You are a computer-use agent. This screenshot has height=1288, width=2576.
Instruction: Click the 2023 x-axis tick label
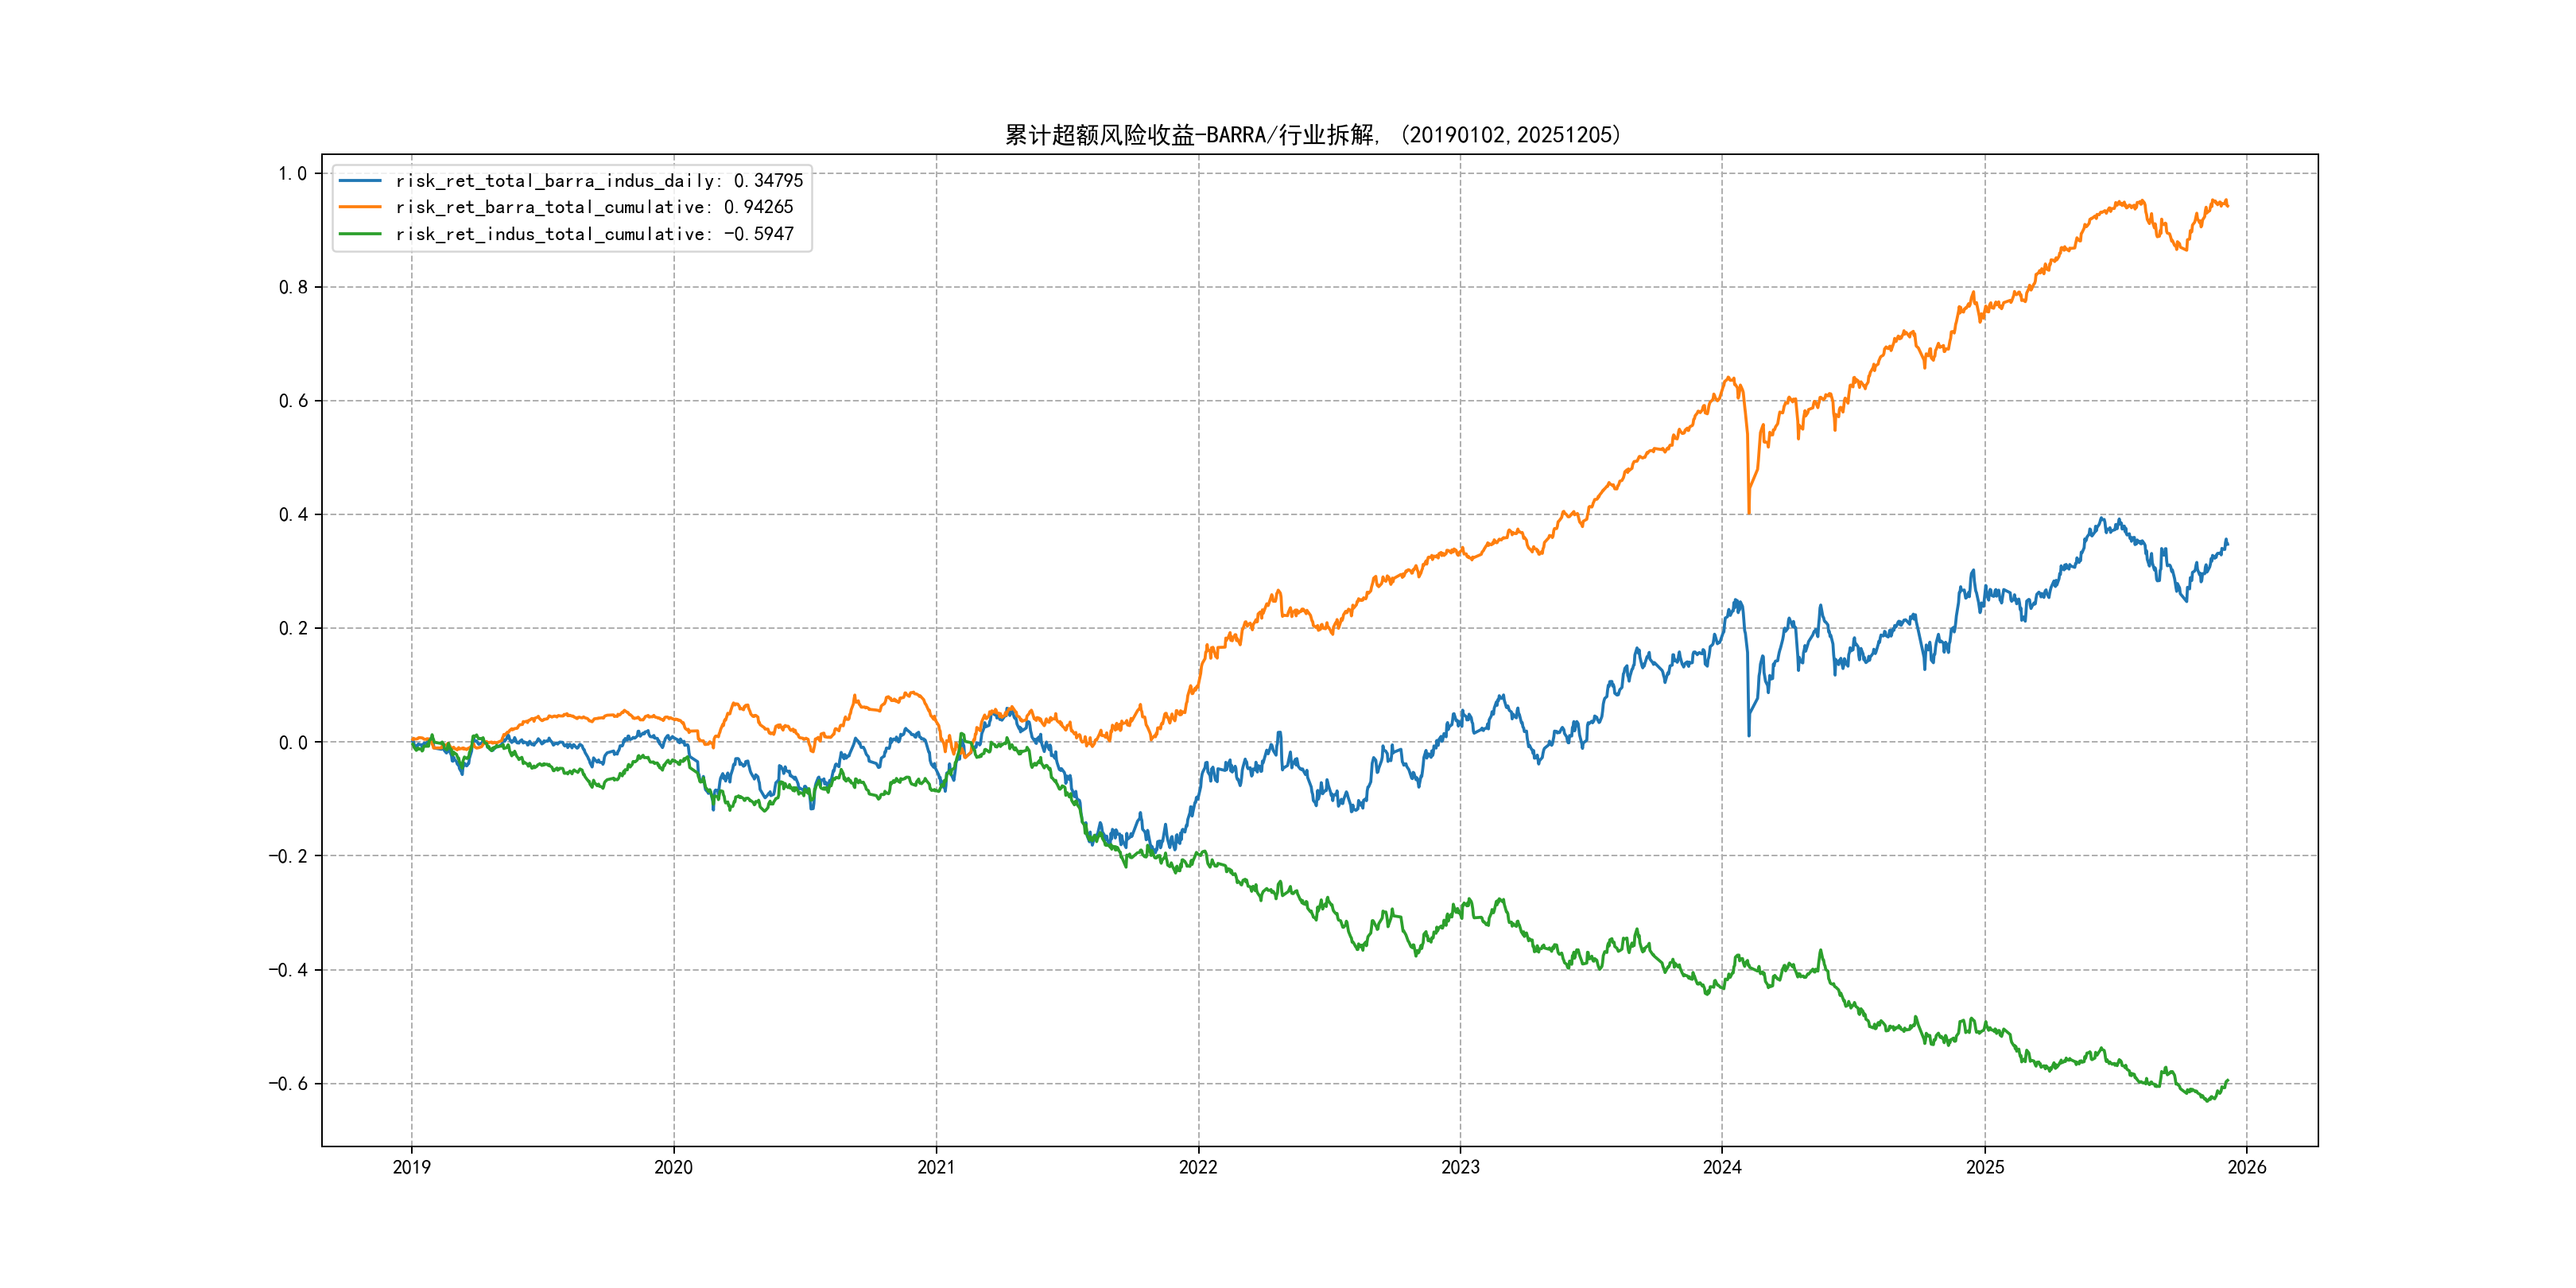pos(1460,1167)
